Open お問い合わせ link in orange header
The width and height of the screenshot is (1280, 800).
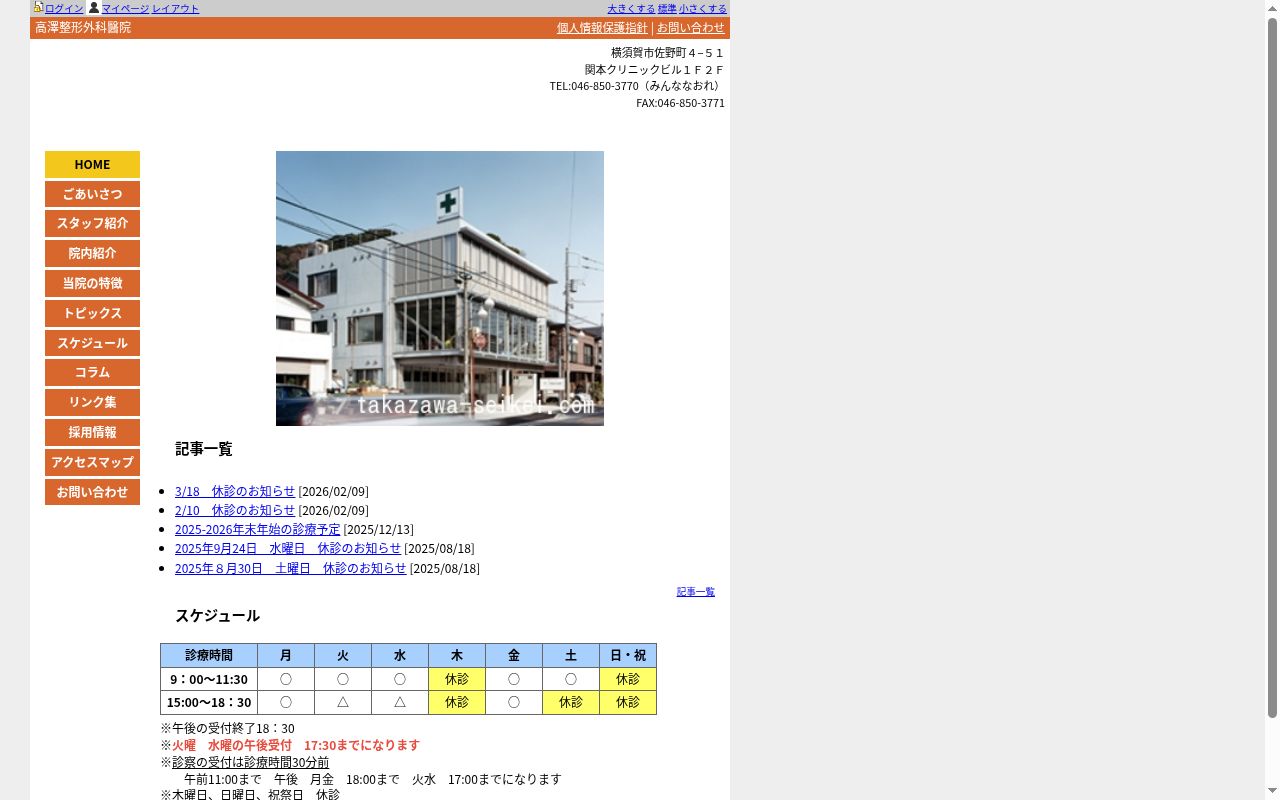[x=691, y=28]
